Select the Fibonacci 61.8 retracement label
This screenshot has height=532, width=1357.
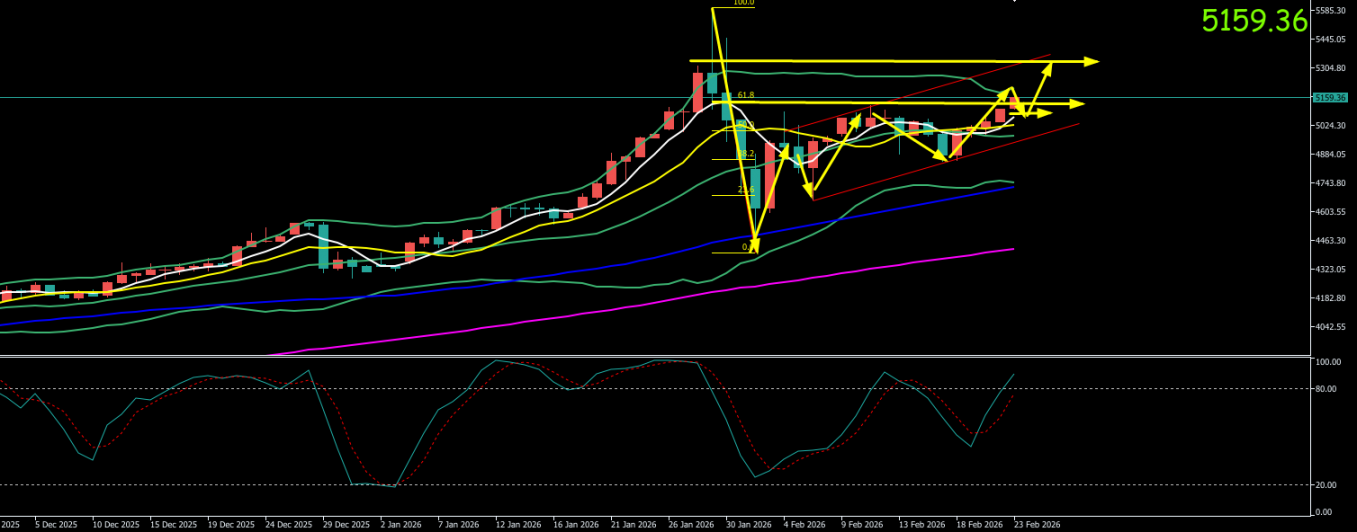(745, 95)
